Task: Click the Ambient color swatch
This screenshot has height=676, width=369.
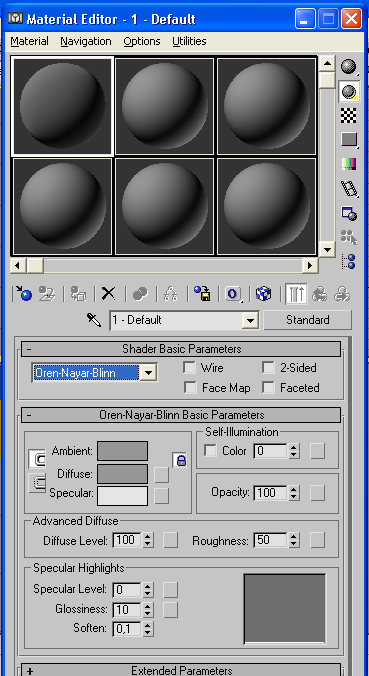Action: pyautogui.click(x=122, y=451)
